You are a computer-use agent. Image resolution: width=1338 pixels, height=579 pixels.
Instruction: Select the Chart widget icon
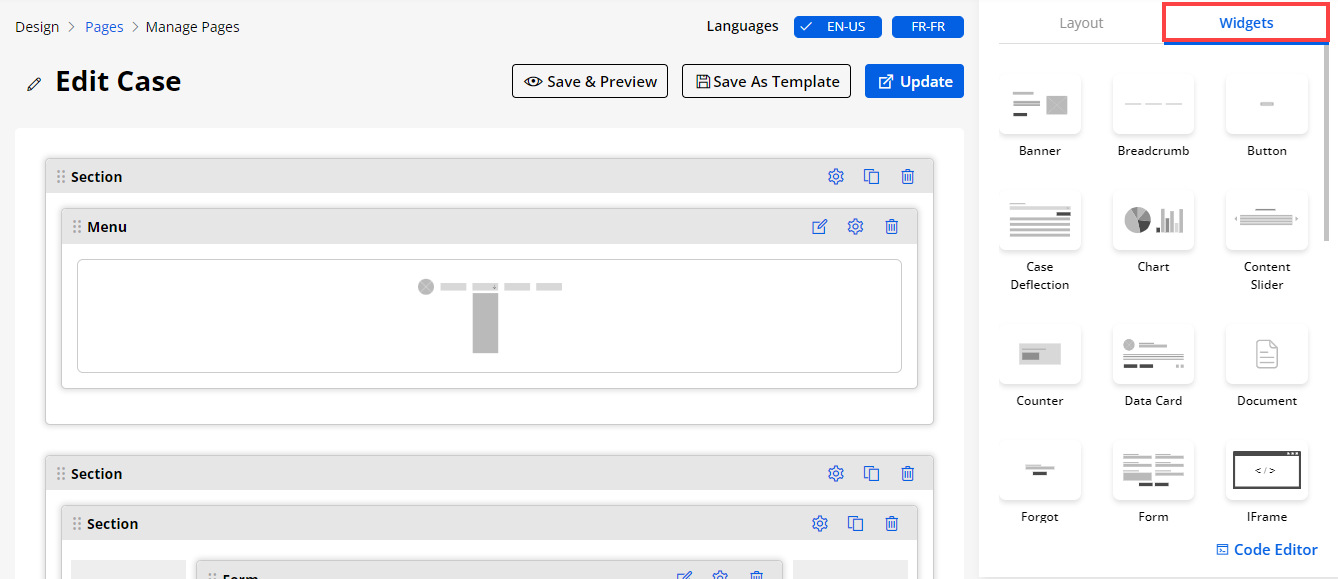coord(1153,220)
